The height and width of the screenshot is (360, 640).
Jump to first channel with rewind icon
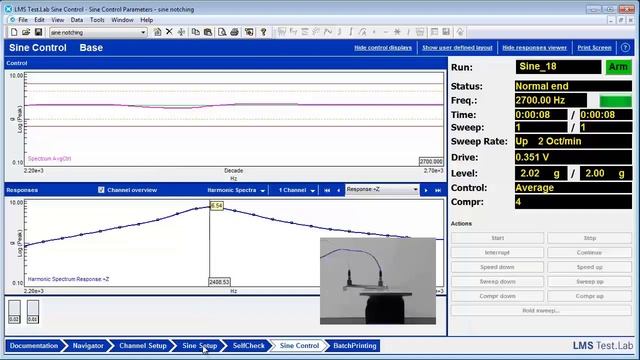(327, 190)
